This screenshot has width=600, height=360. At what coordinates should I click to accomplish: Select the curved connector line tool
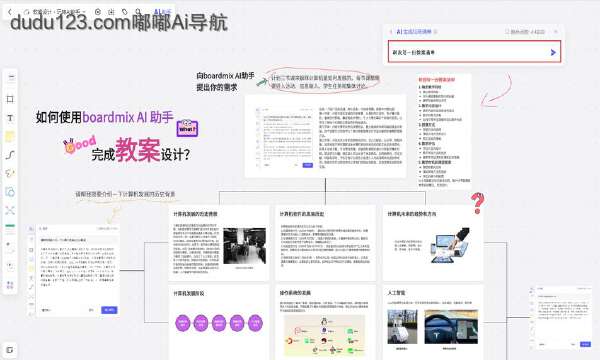pos(10,155)
